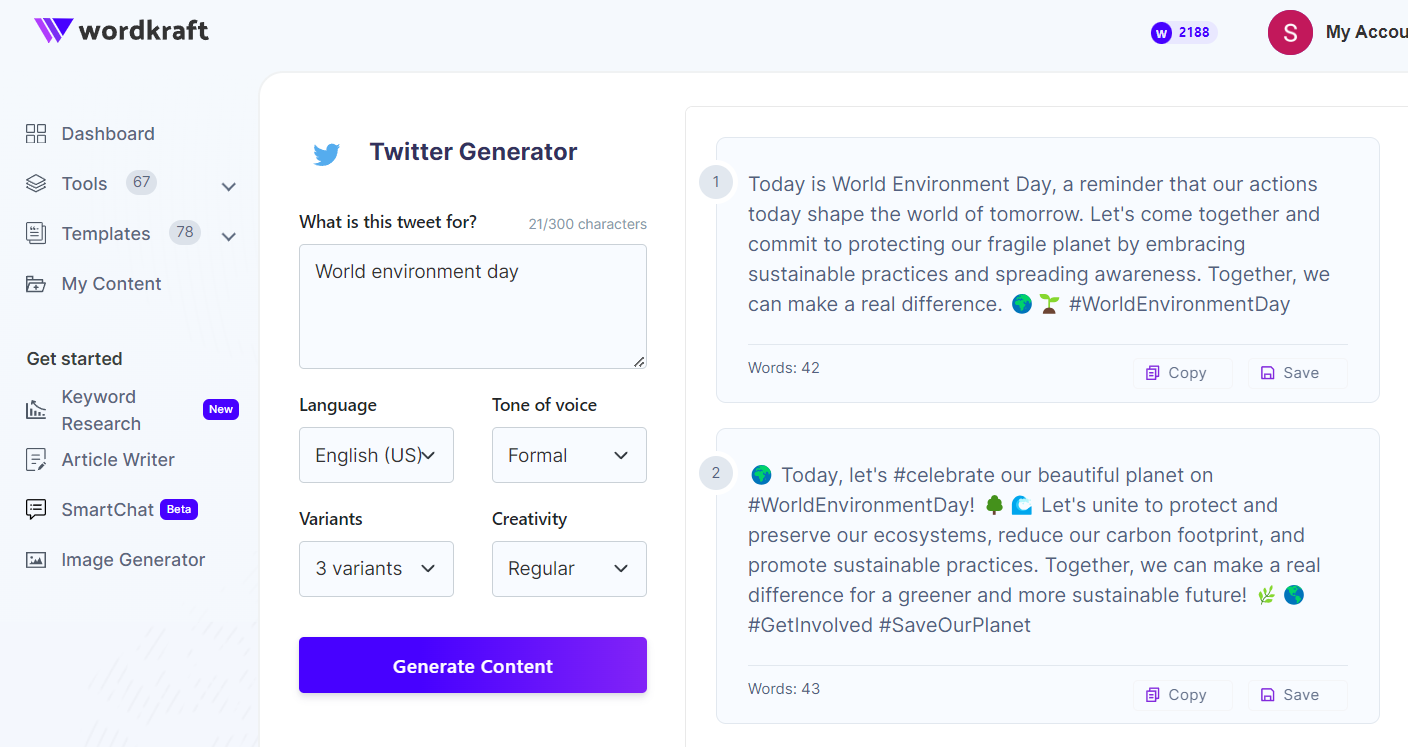This screenshot has width=1408, height=747.
Task: Open Keyword Research from the sidebar icon
Action: coord(36,409)
